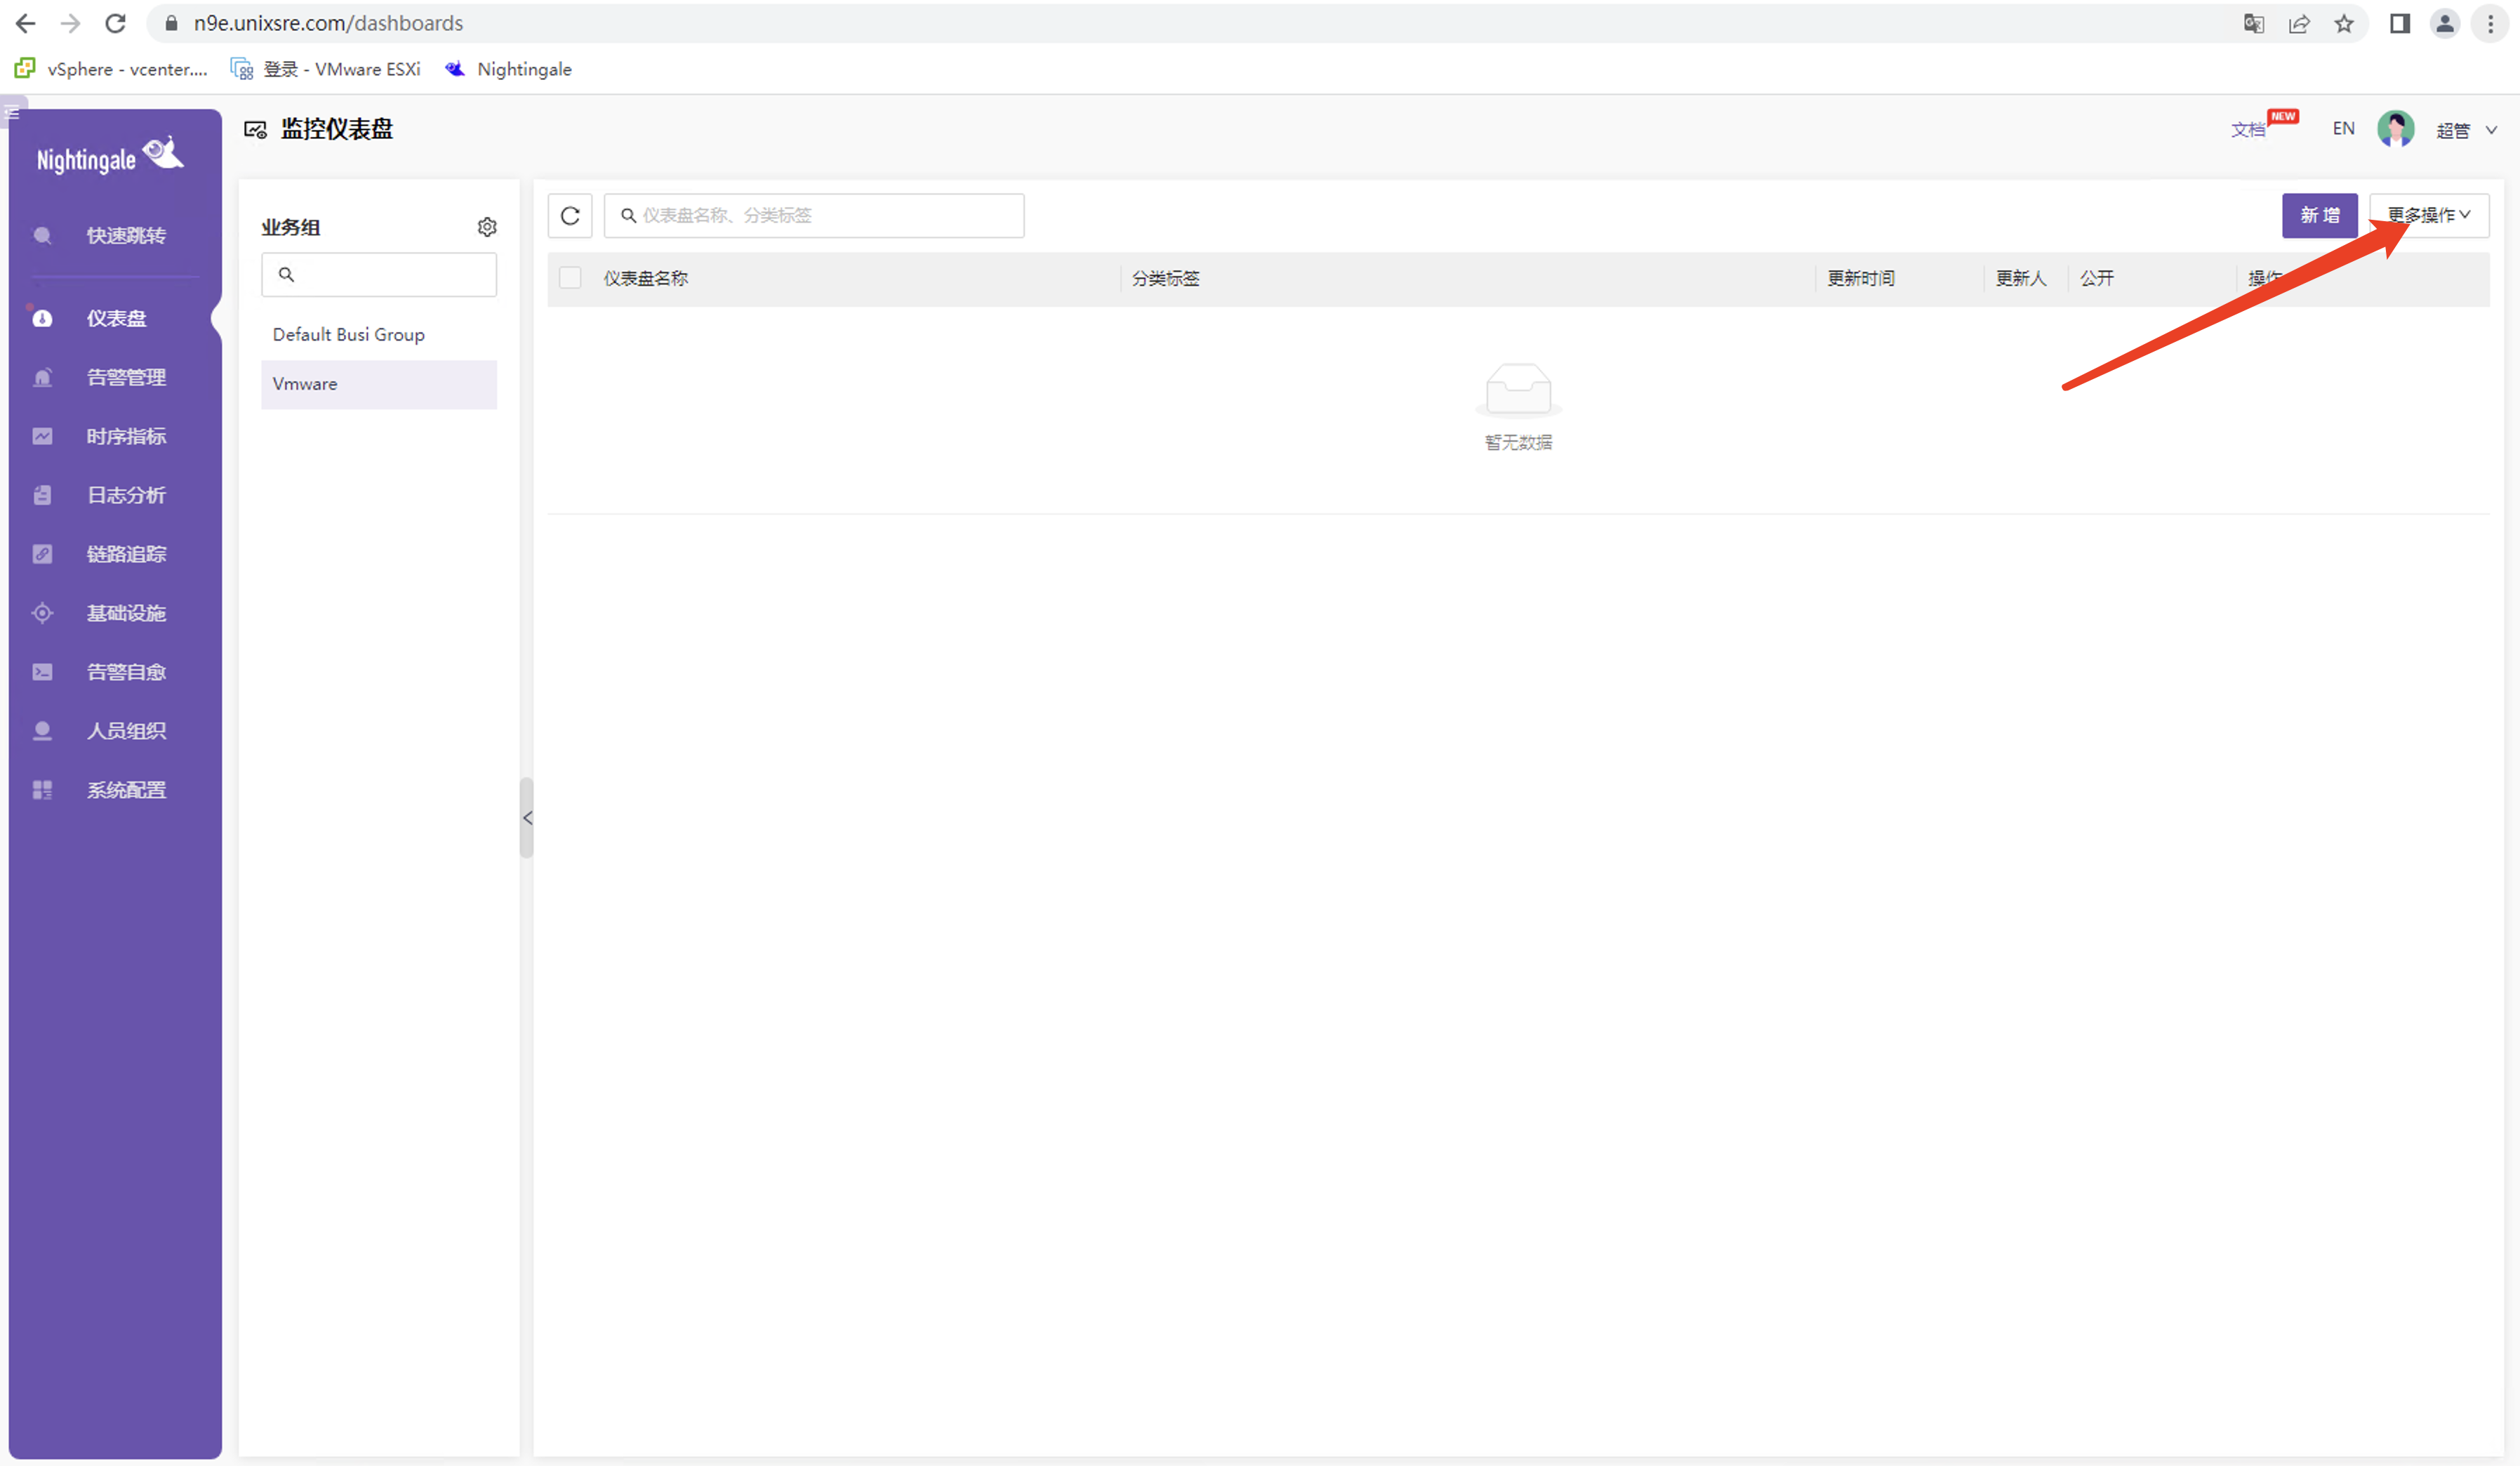Open 告警自愈 in the sidebar
Image resolution: width=2520 pixels, height=1466 pixels.
pos(115,672)
